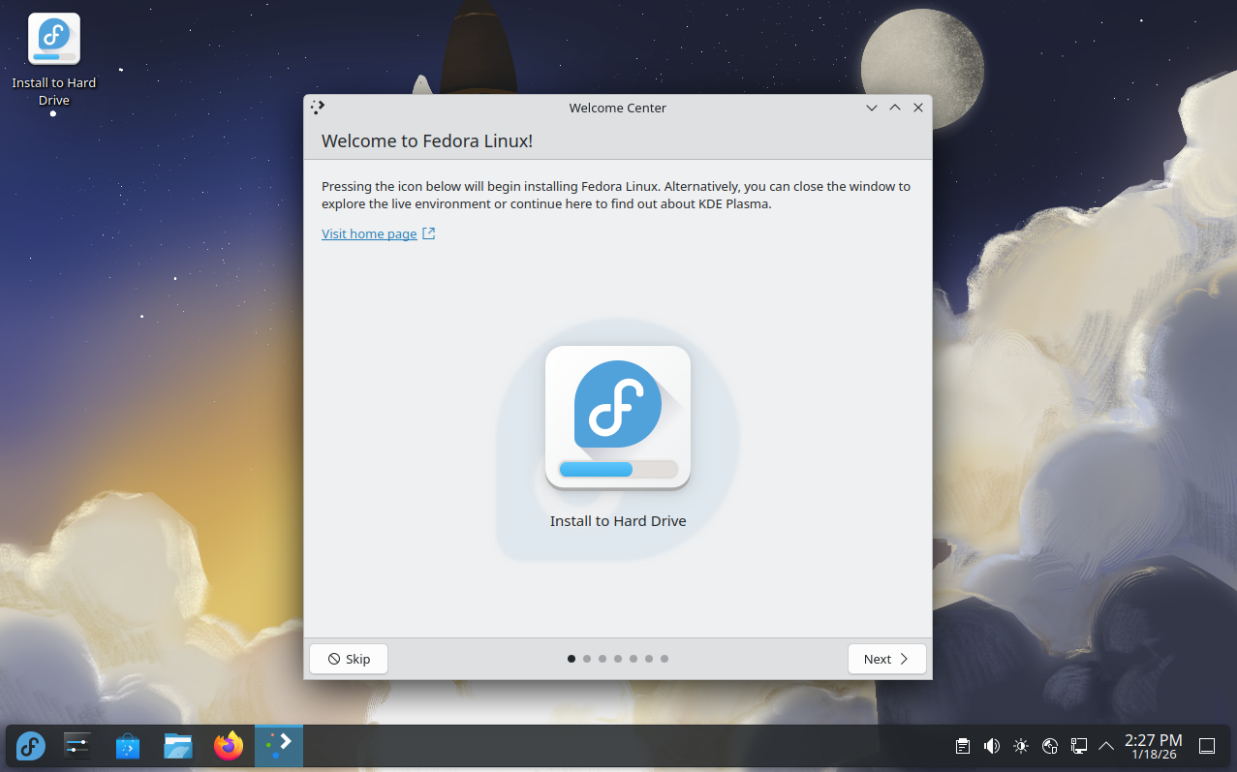Launch Firefox from the taskbar
The height and width of the screenshot is (772, 1237).
coord(228,745)
